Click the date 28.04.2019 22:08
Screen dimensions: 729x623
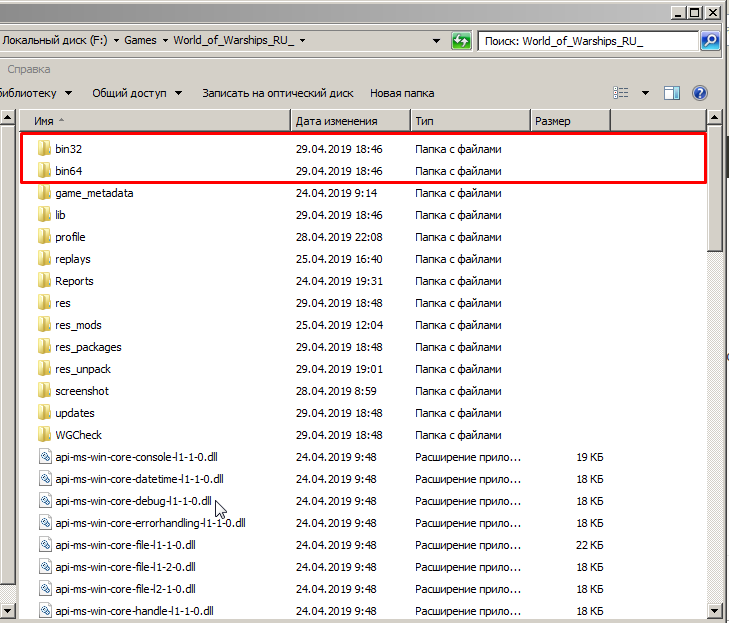point(339,237)
